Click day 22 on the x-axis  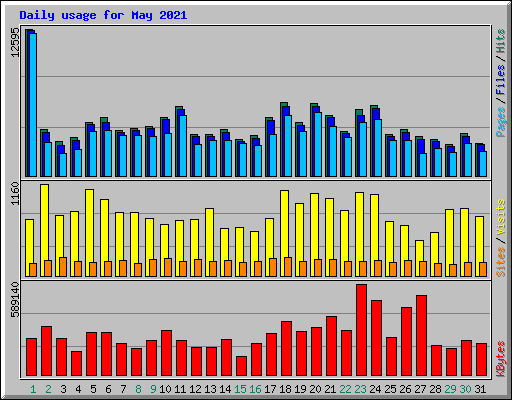pyautogui.click(x=345, y=389)
